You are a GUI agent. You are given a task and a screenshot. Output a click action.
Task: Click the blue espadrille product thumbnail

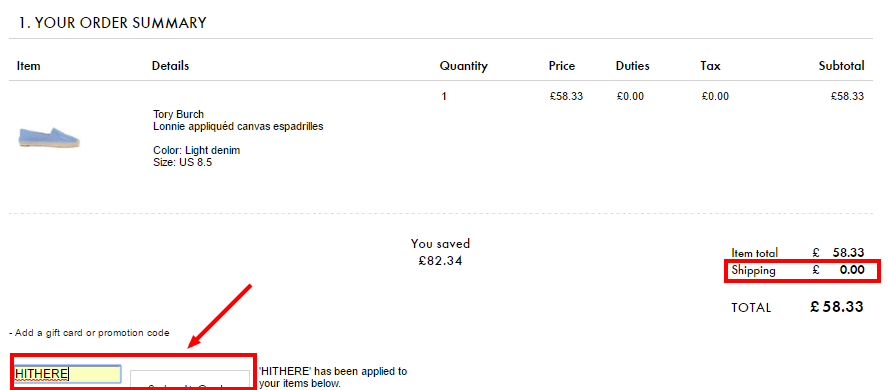click(x=49, y=138)
